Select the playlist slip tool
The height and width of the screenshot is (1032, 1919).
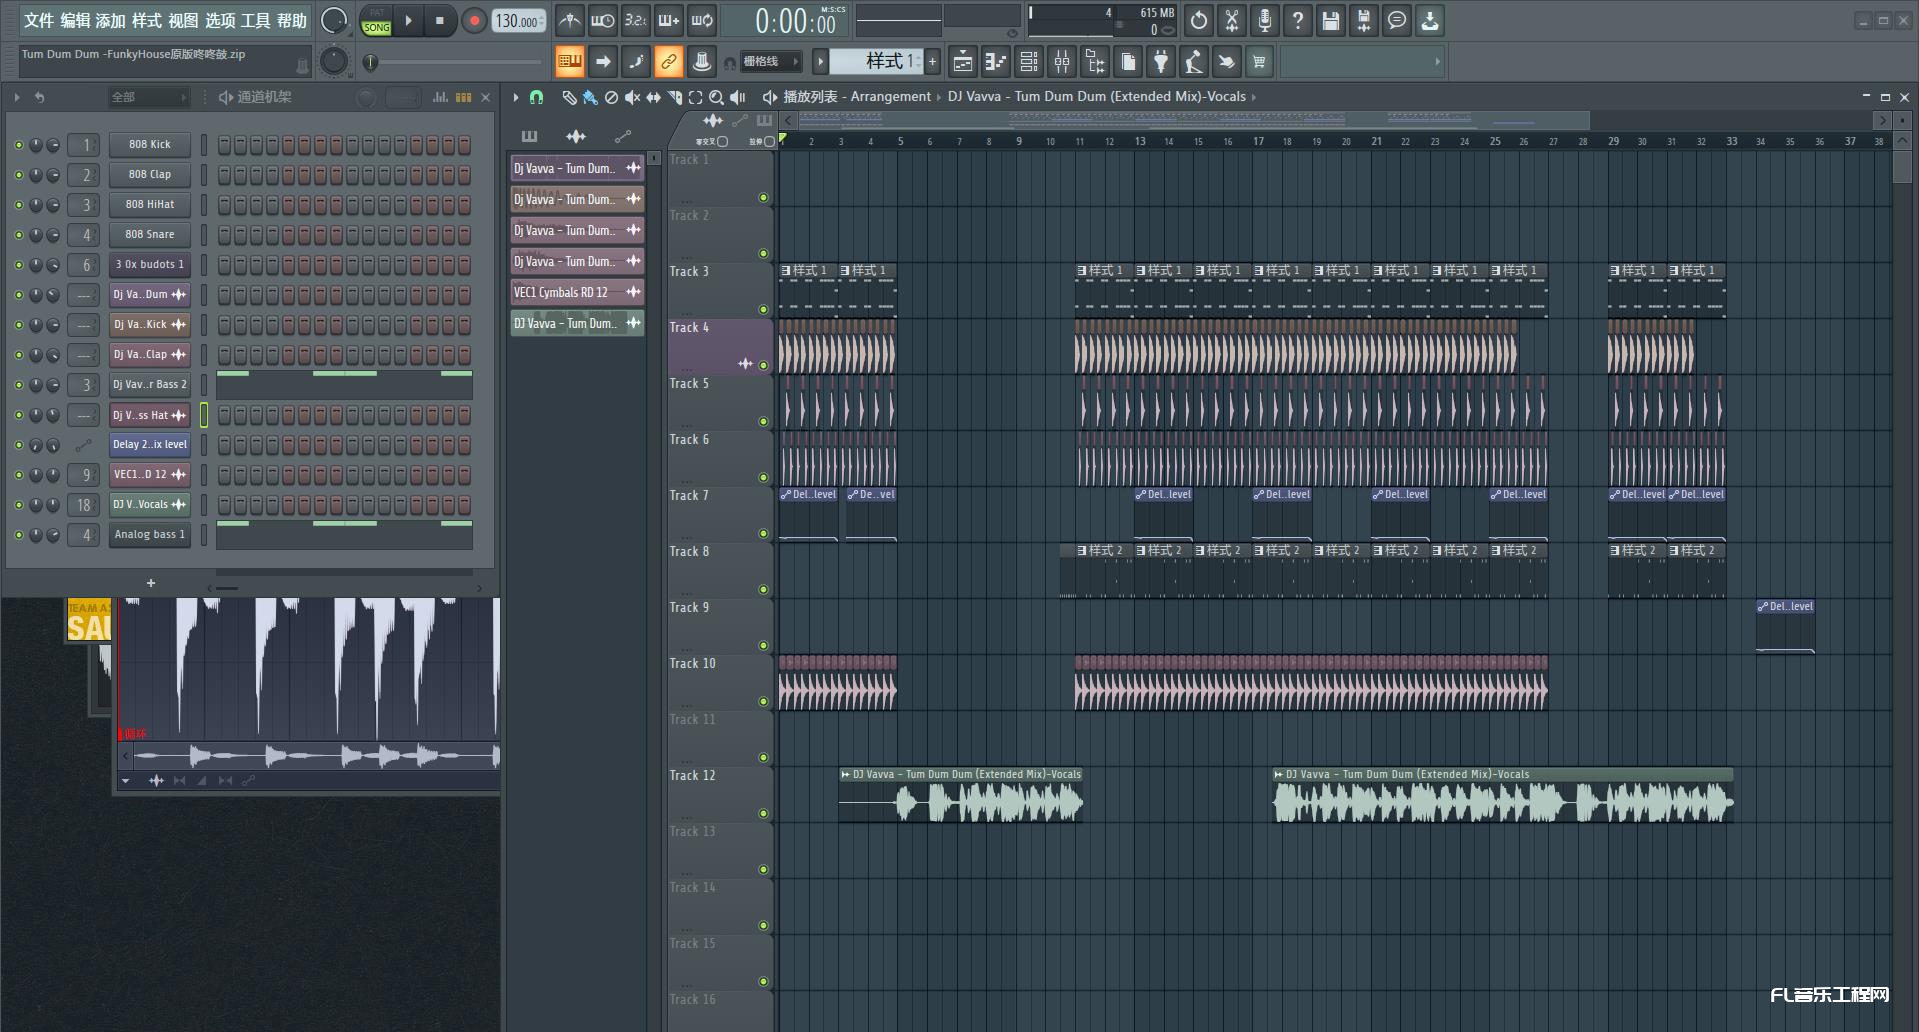coord(653,97)
